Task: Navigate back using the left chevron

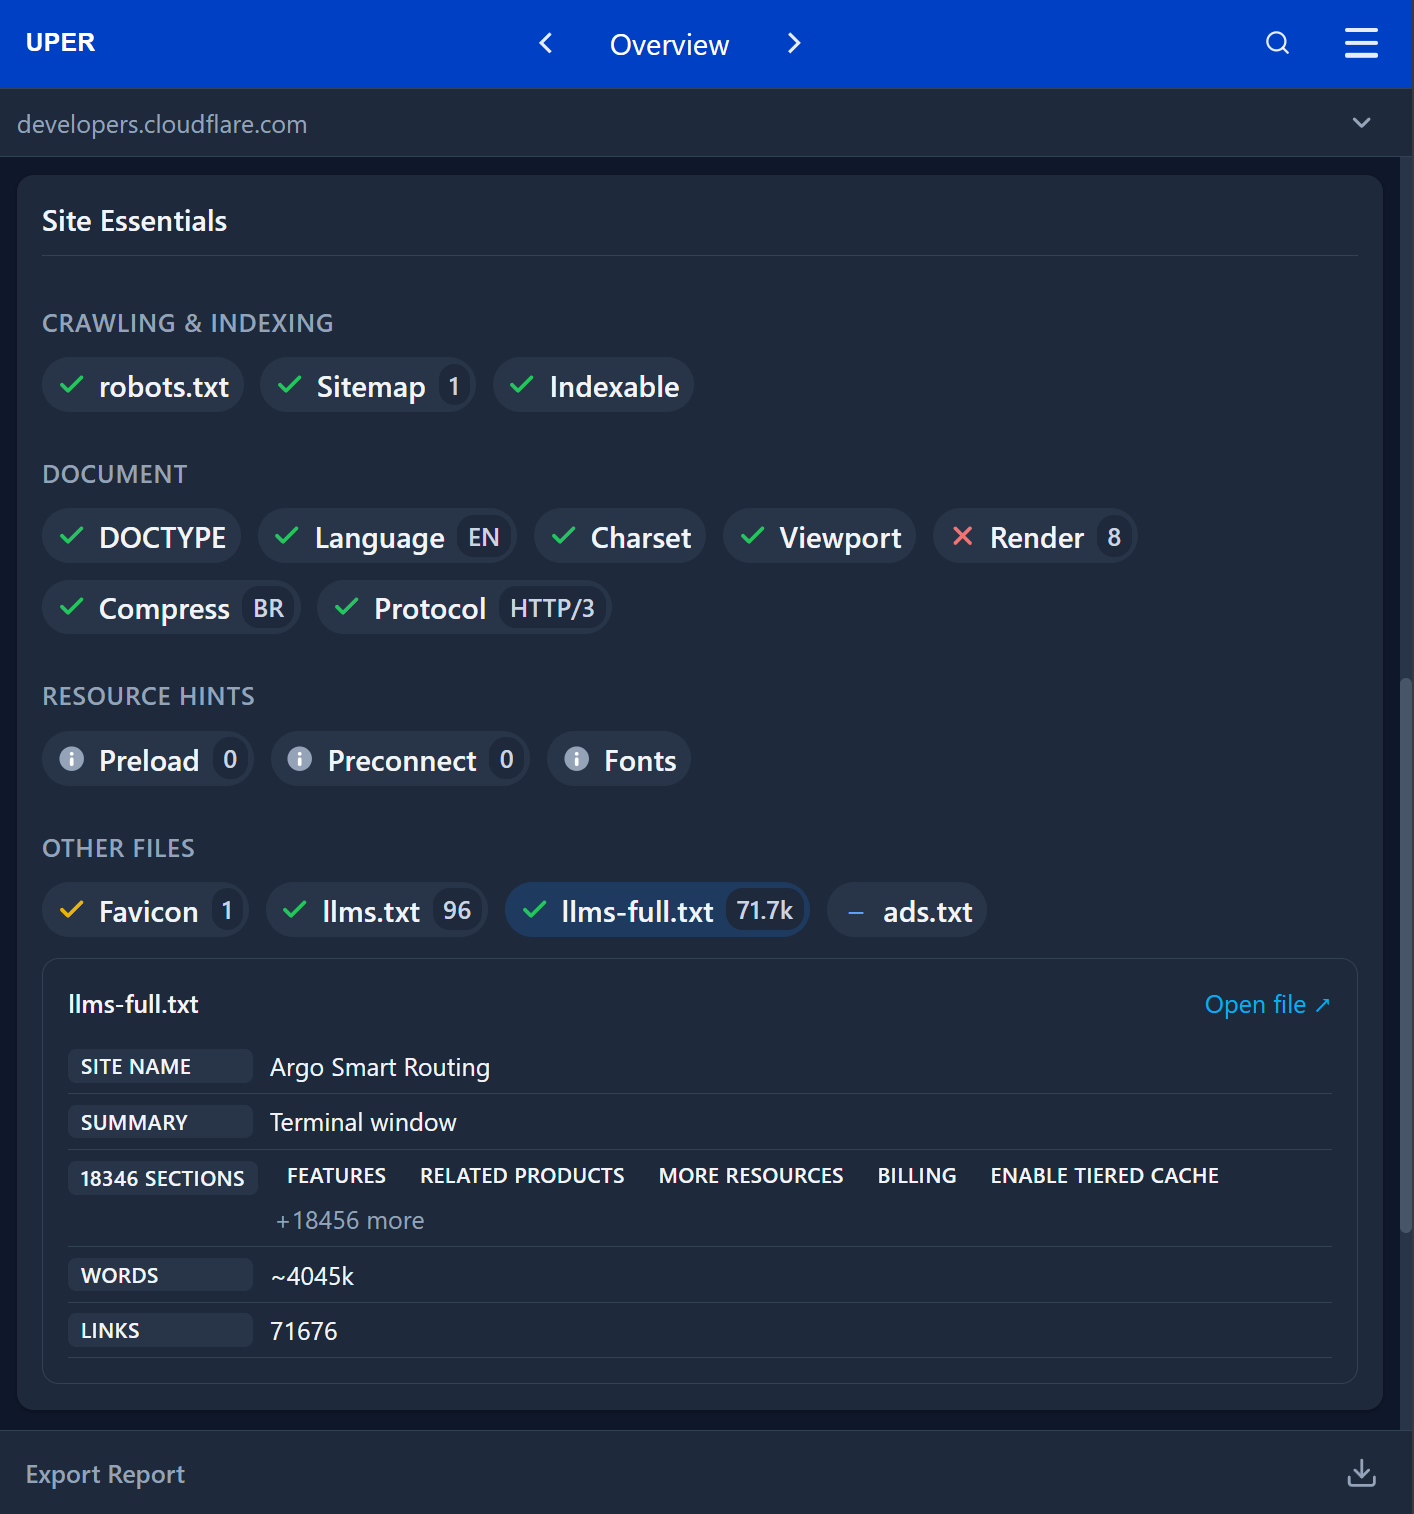Action: 545,43
